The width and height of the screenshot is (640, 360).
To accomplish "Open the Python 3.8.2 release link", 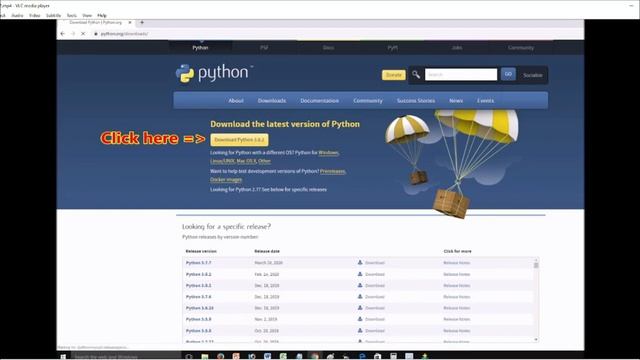I will point(198,274).
